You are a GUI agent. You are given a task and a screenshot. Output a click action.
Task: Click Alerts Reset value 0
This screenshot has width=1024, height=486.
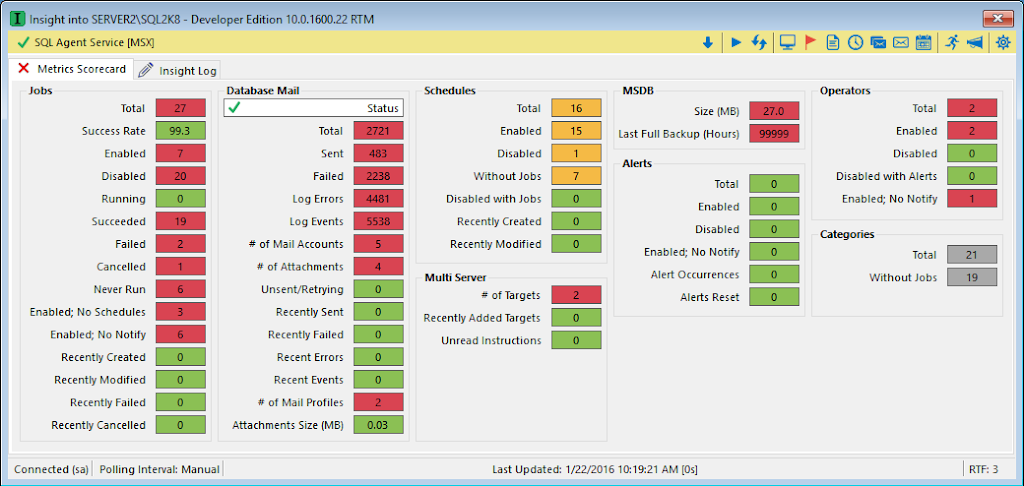[774, 297]
